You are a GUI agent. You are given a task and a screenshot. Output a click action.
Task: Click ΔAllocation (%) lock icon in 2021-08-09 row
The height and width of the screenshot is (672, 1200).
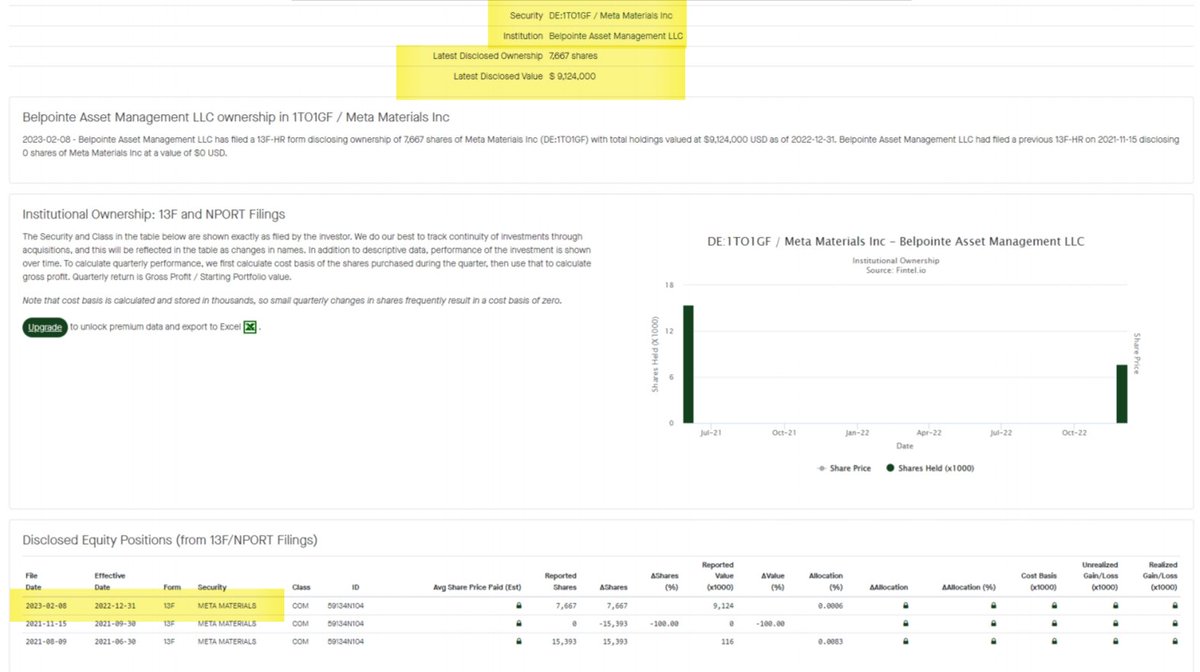click(992, 642)
